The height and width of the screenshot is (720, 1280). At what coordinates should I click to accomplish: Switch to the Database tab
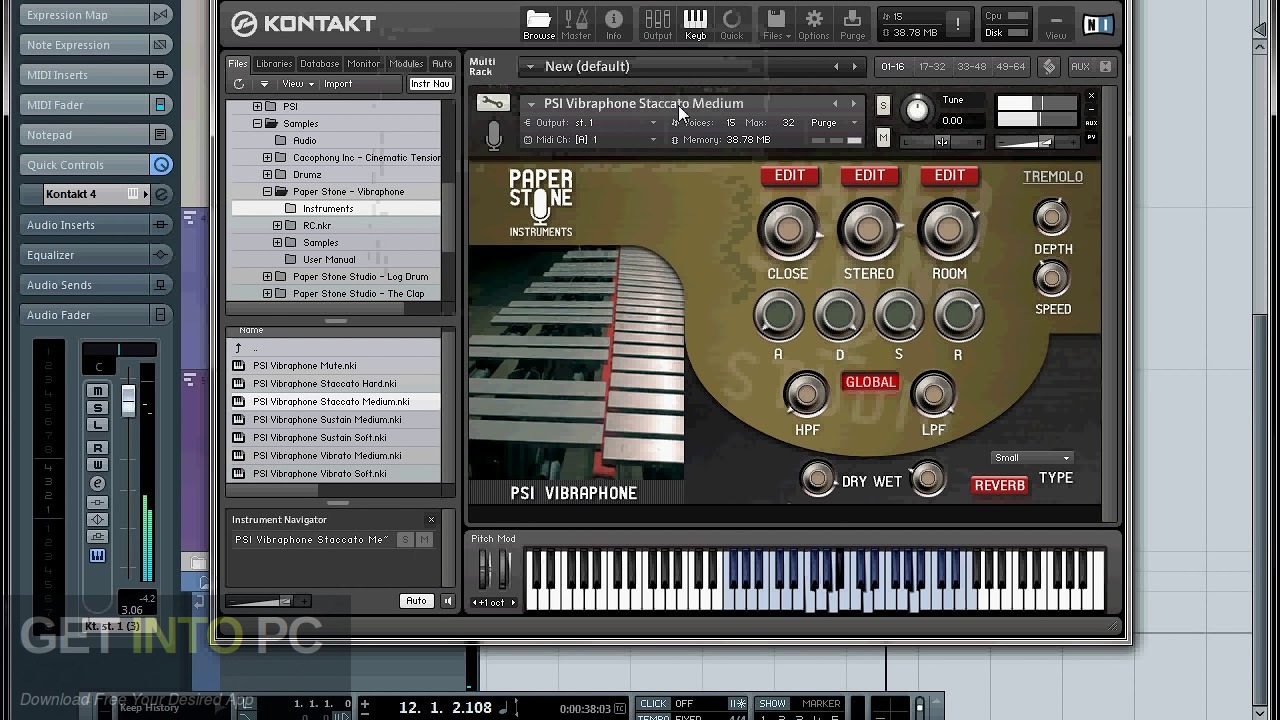pos(319,64)
